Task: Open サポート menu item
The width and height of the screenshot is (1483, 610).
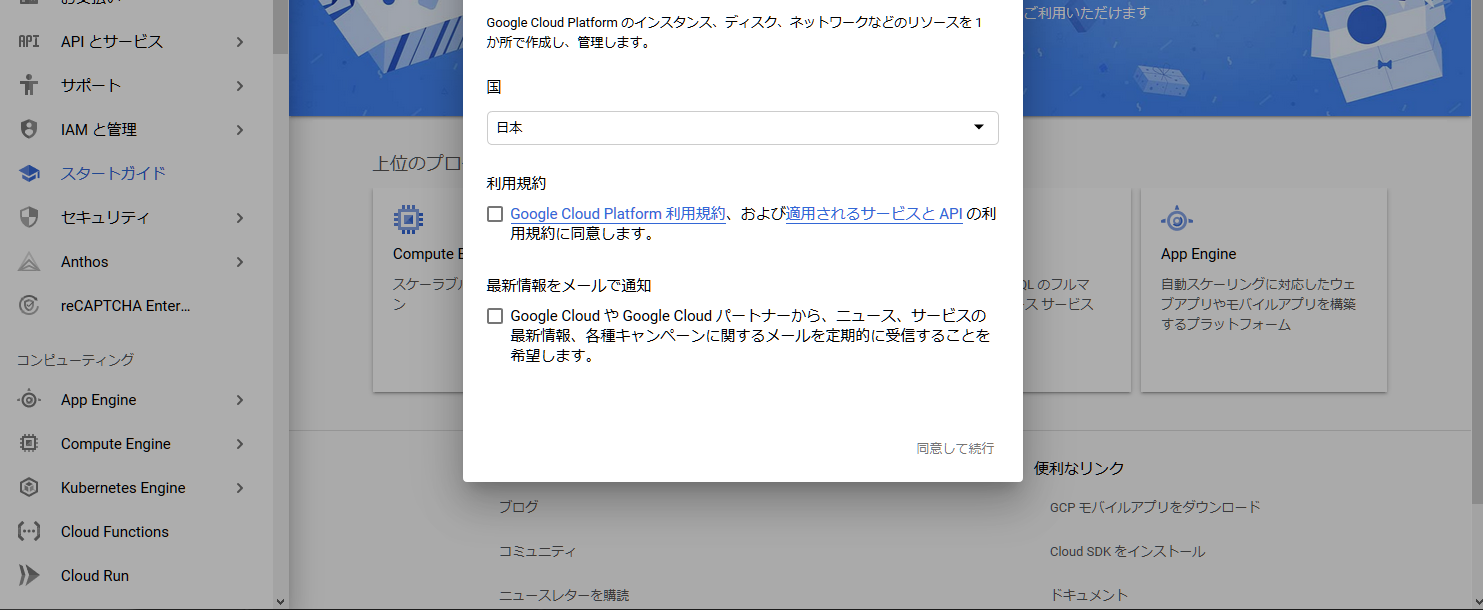Action: click(x=136, y=86)
